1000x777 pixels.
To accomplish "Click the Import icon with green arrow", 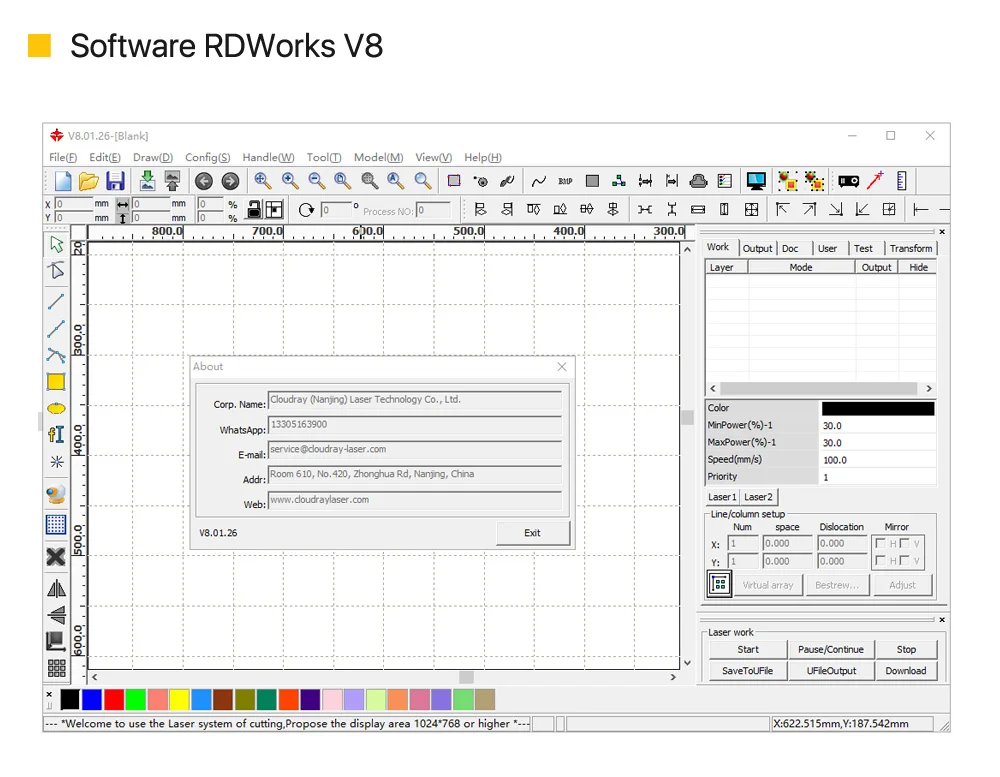I will [x=147, y=181].
